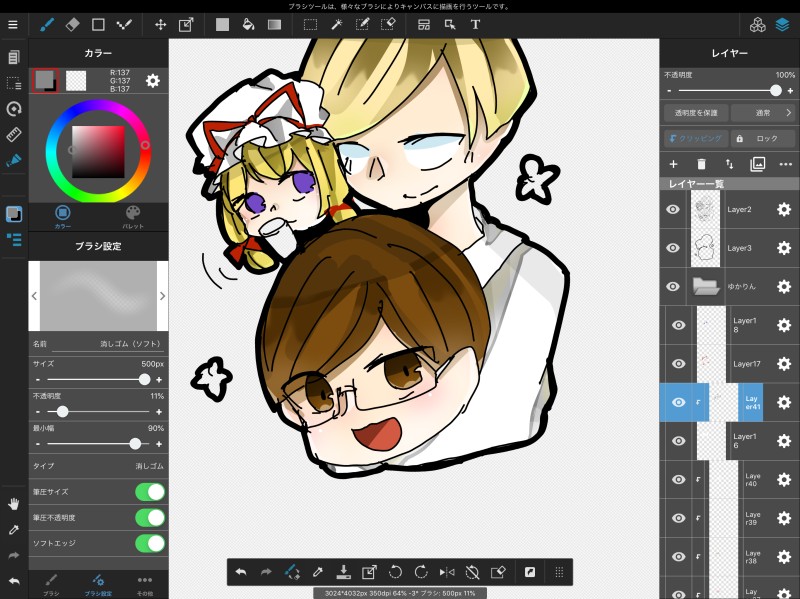Select the rectangular Selection tool

click(x=310, y=24)
